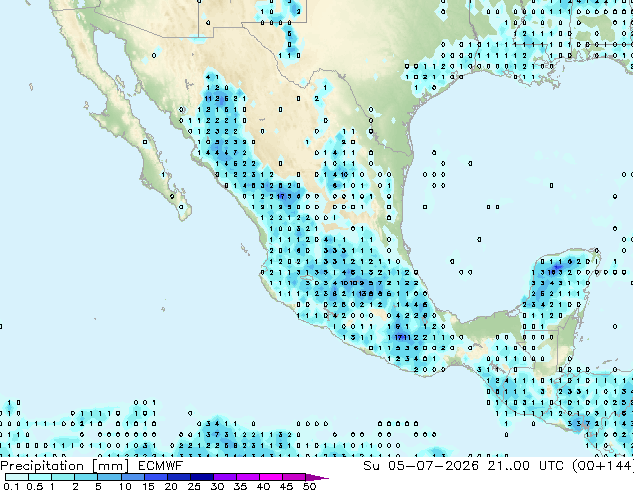Click the '21..00' forecast time text
Image resolution: width=634 pixels, height=490 pixels.
[x=508, y=466]
